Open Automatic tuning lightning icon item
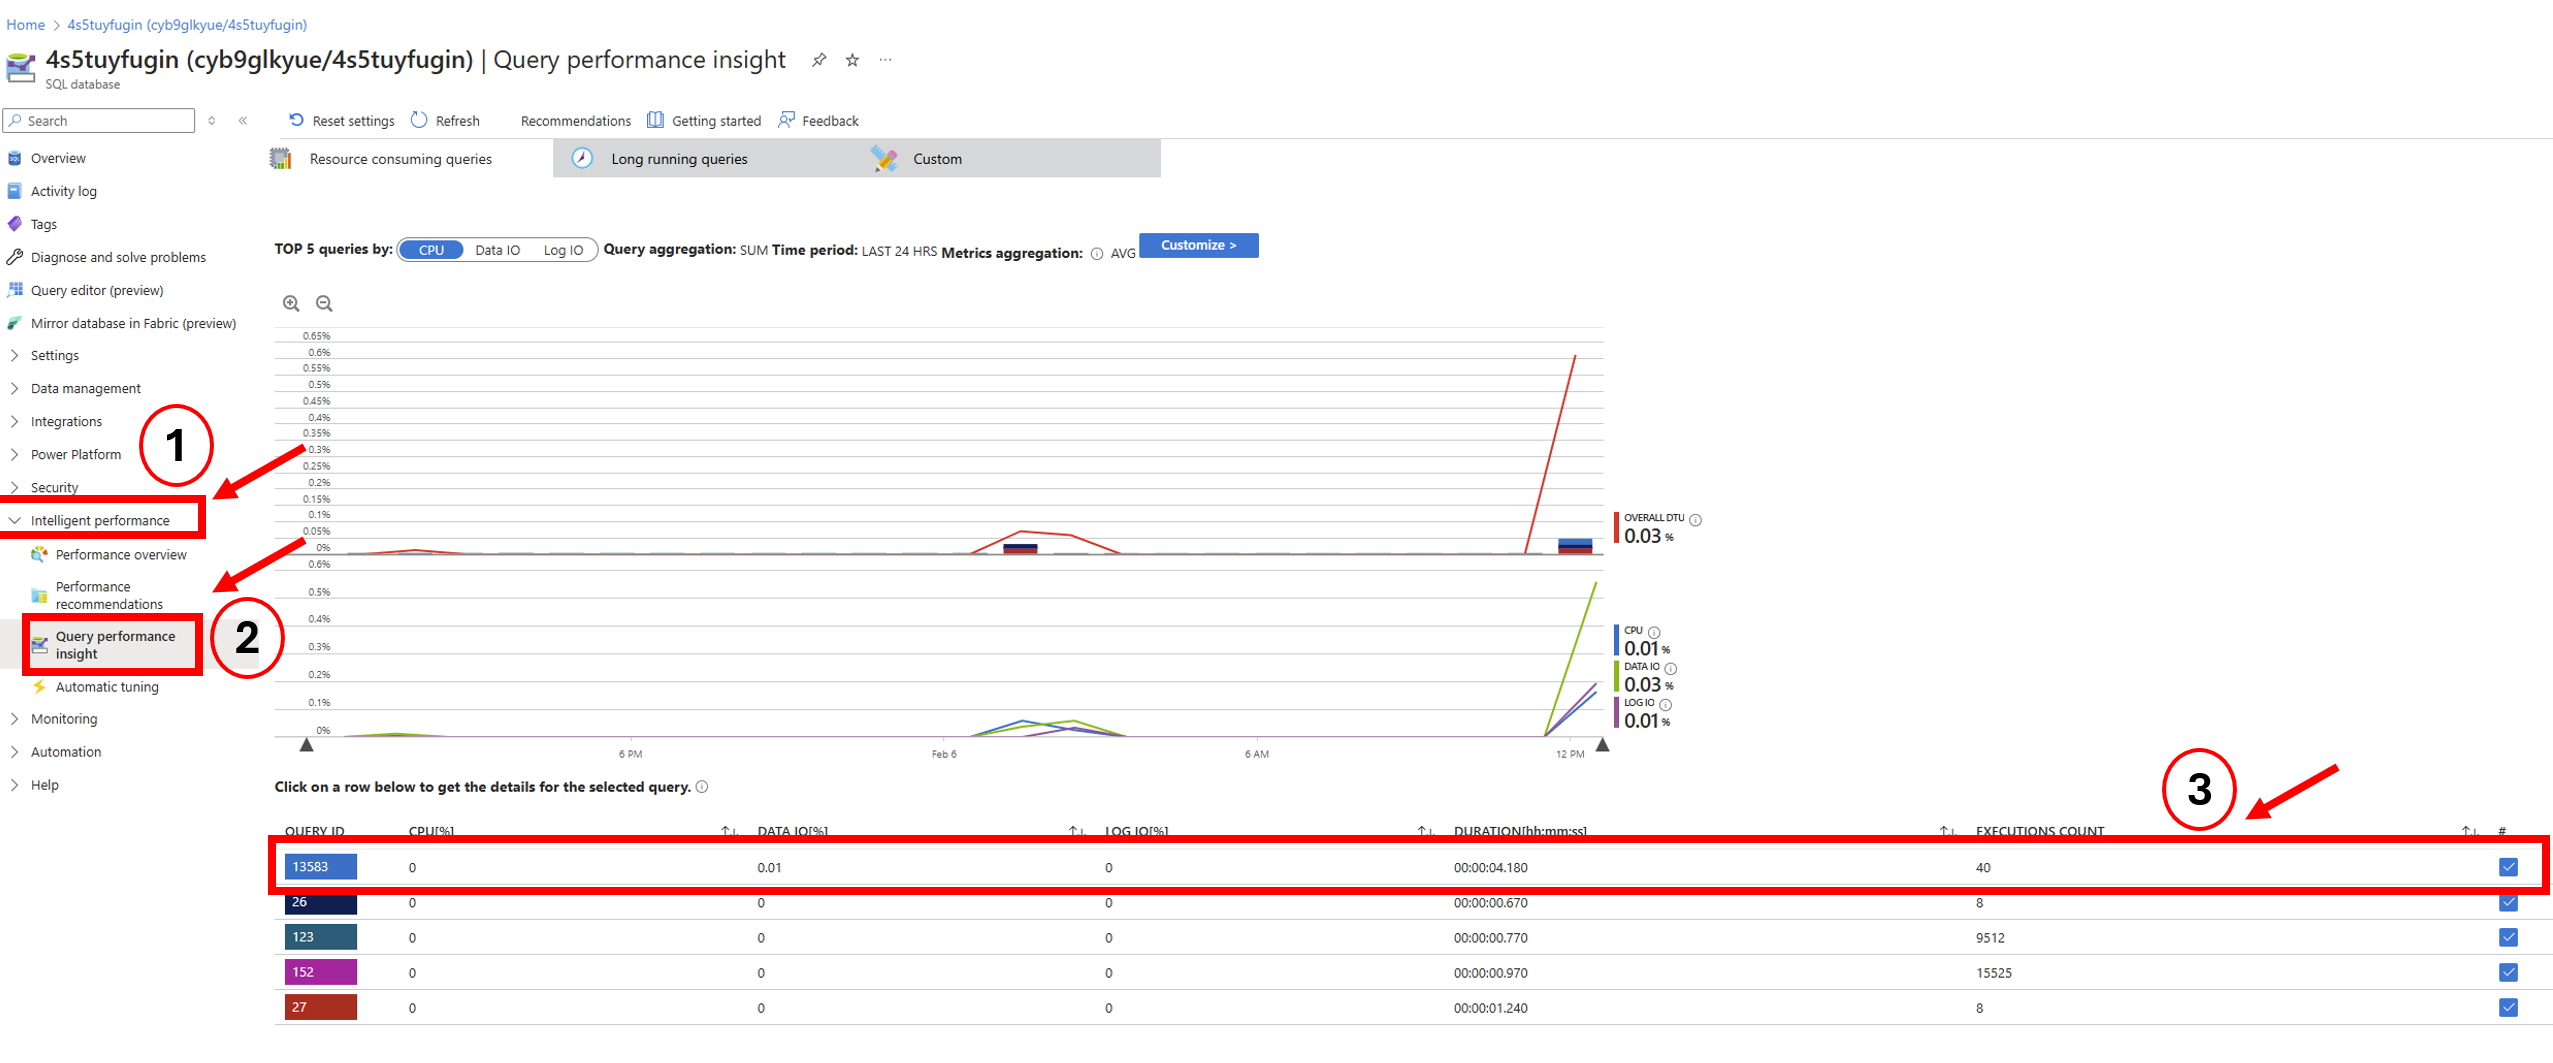The image size is (2553, 1063). pos(40,687)
